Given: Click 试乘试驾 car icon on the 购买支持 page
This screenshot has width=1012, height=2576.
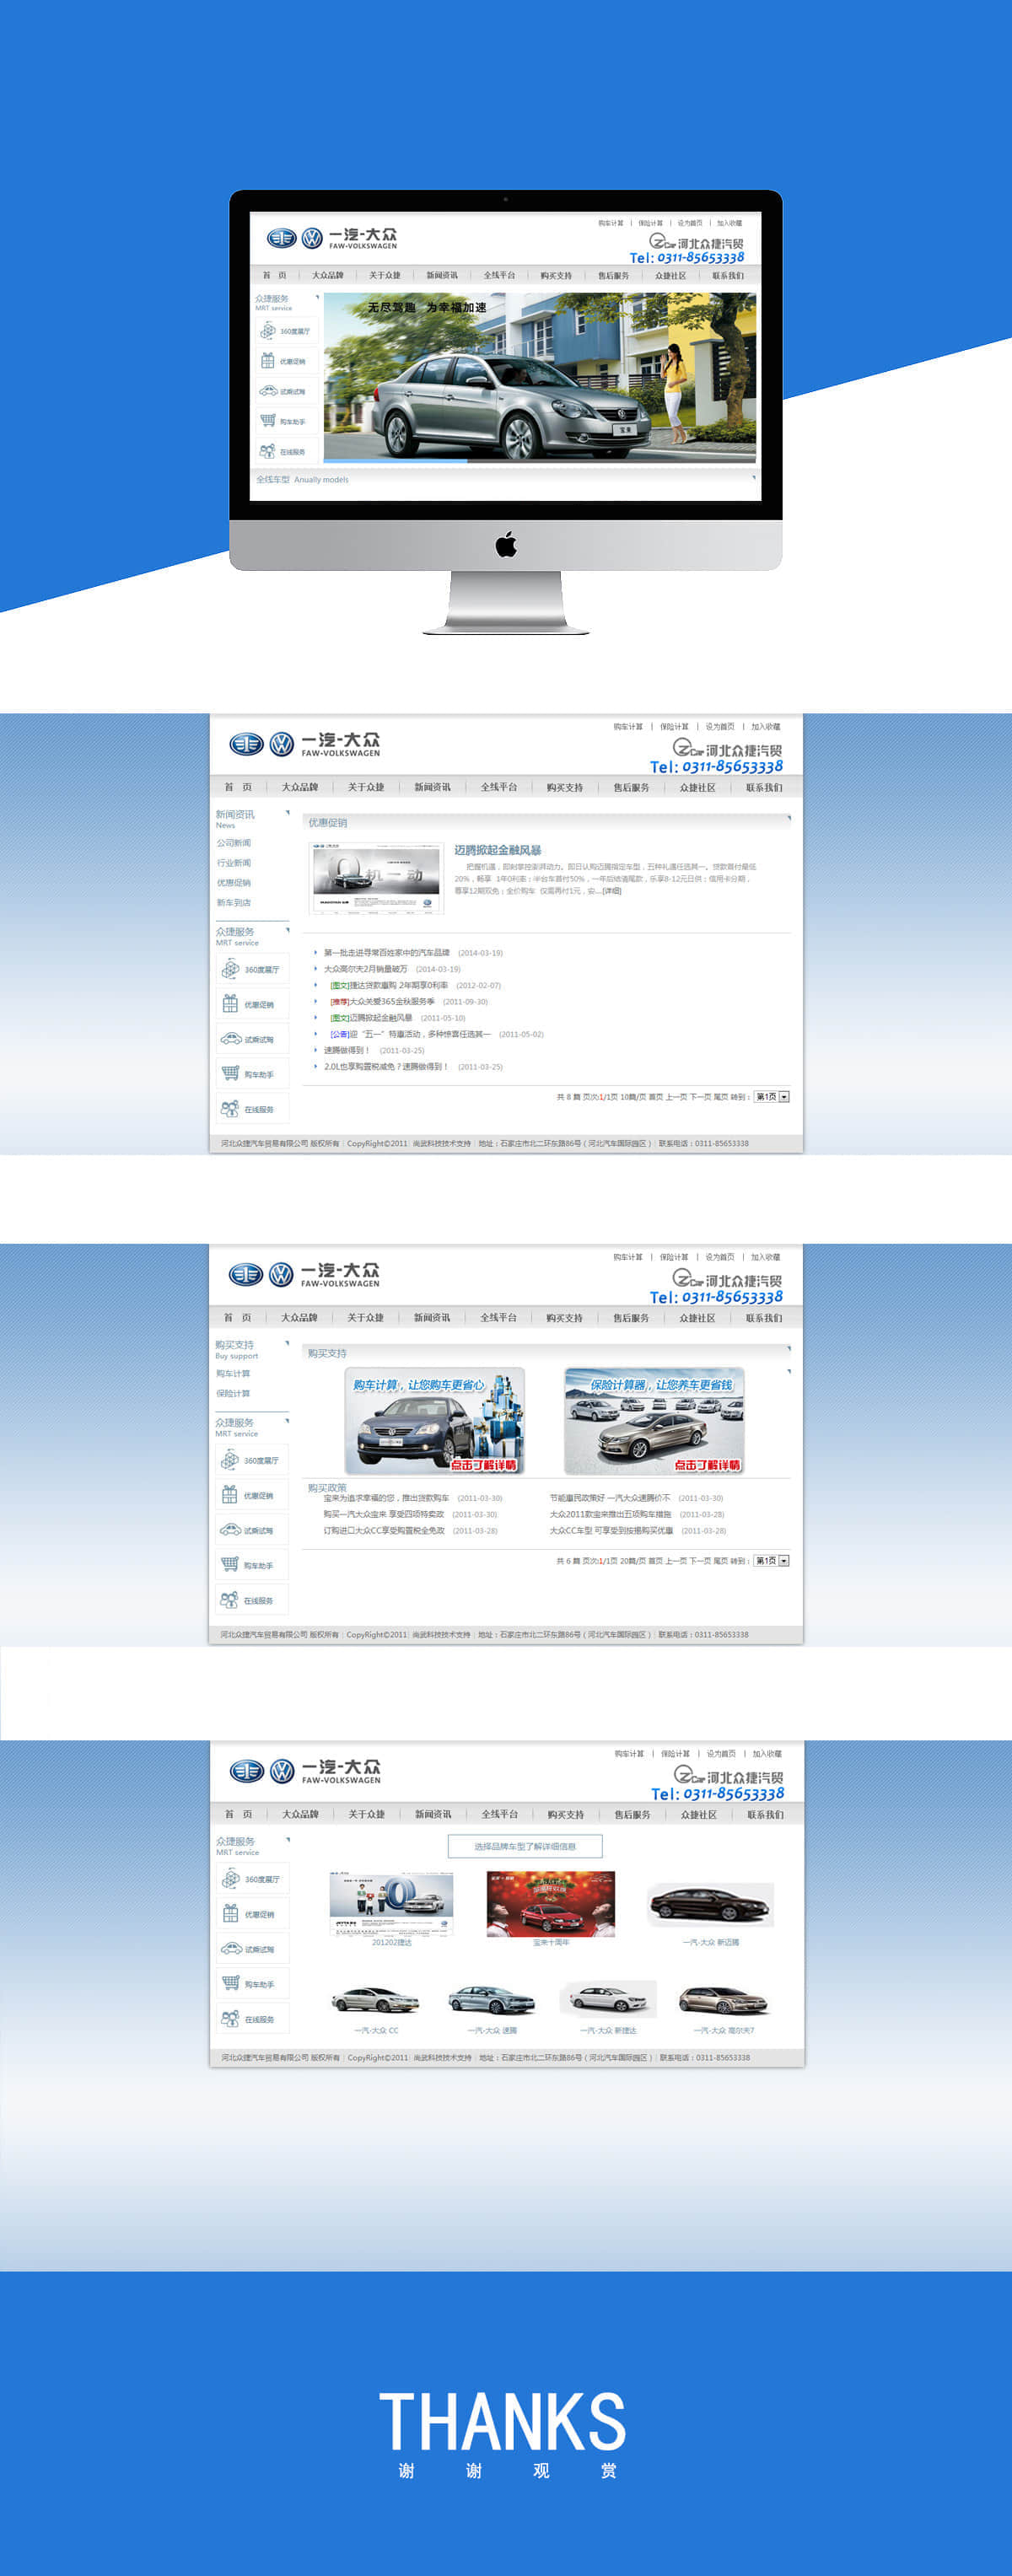Looking at the screenshot, I should (230, 1530).
